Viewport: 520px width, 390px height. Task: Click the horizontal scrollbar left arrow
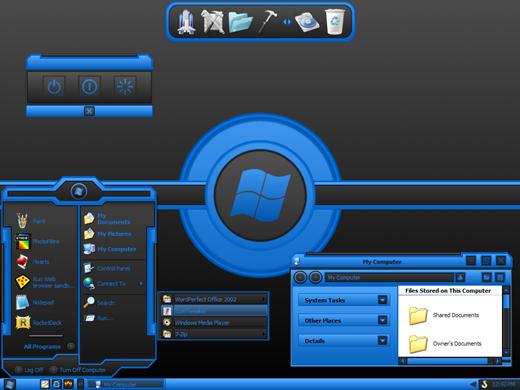click(403, 361)
